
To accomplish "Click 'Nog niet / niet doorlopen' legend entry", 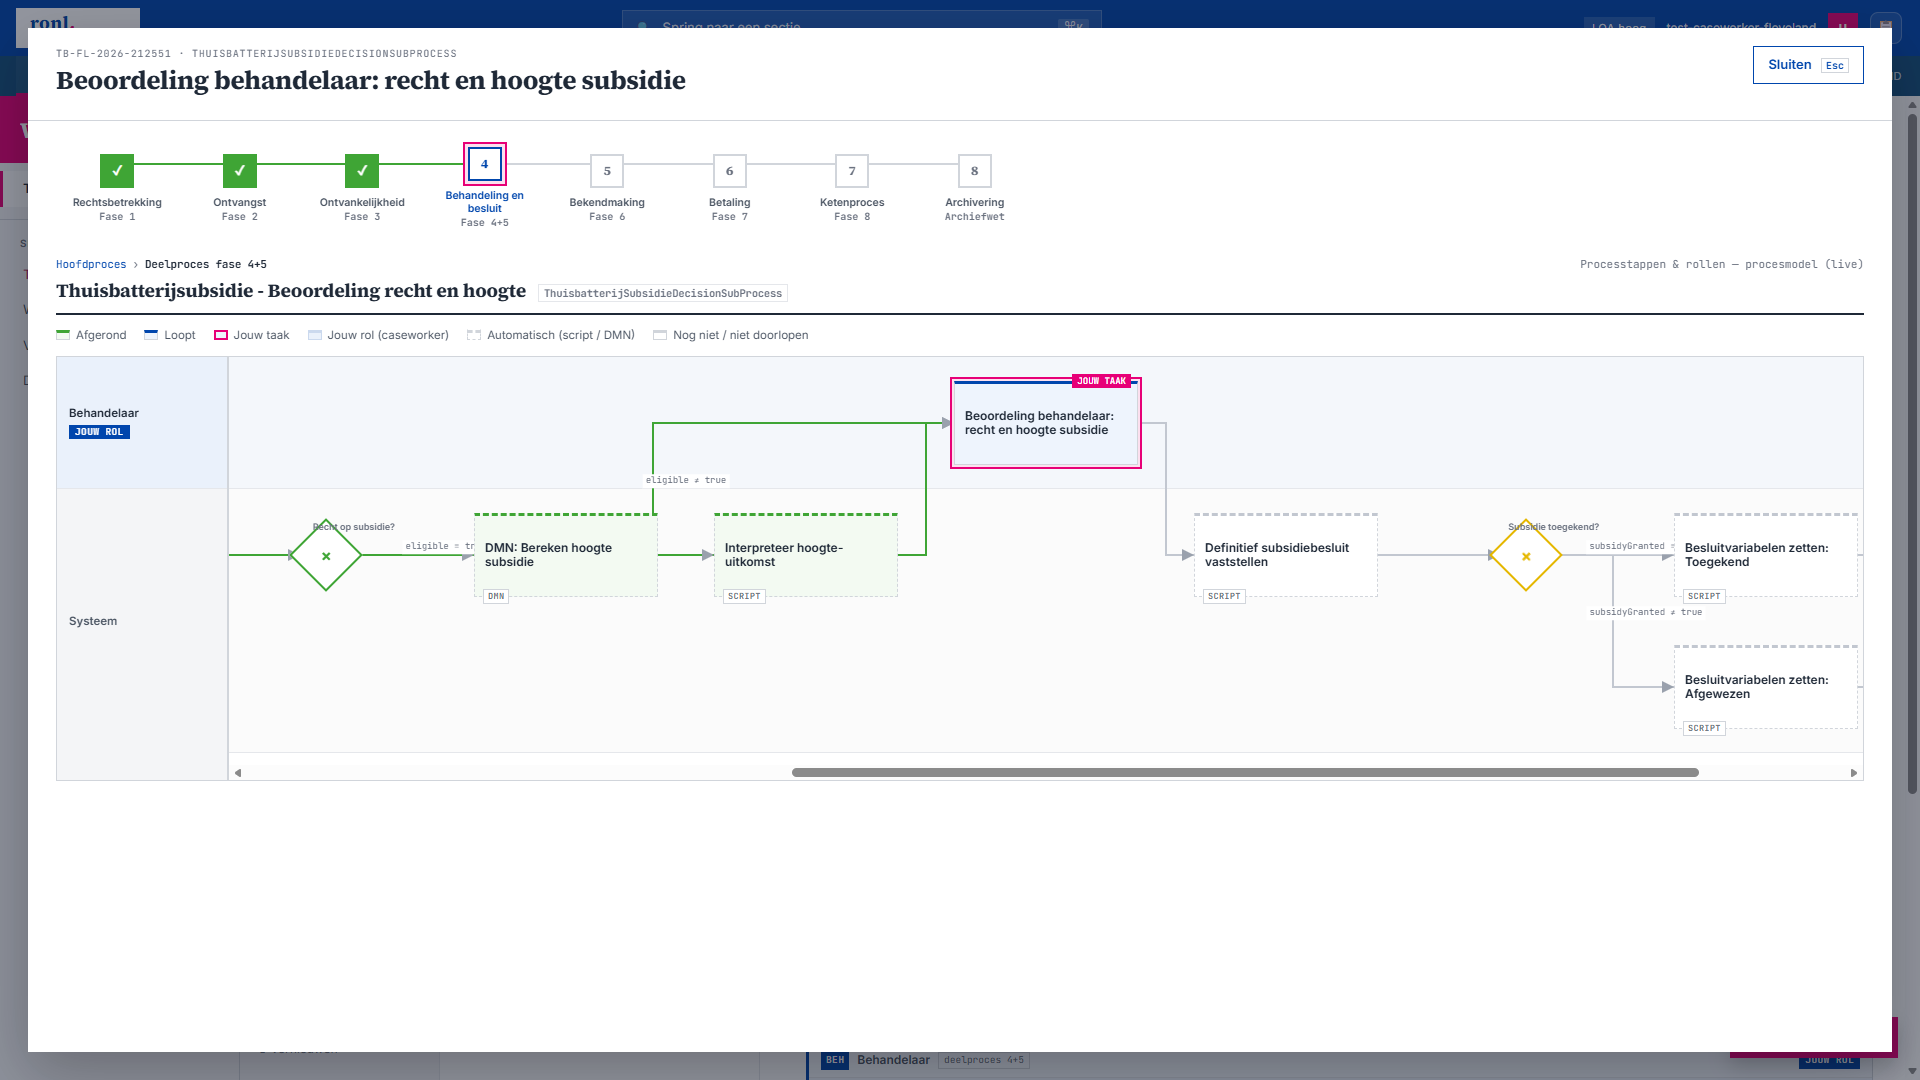I will (x=731, y=336).
